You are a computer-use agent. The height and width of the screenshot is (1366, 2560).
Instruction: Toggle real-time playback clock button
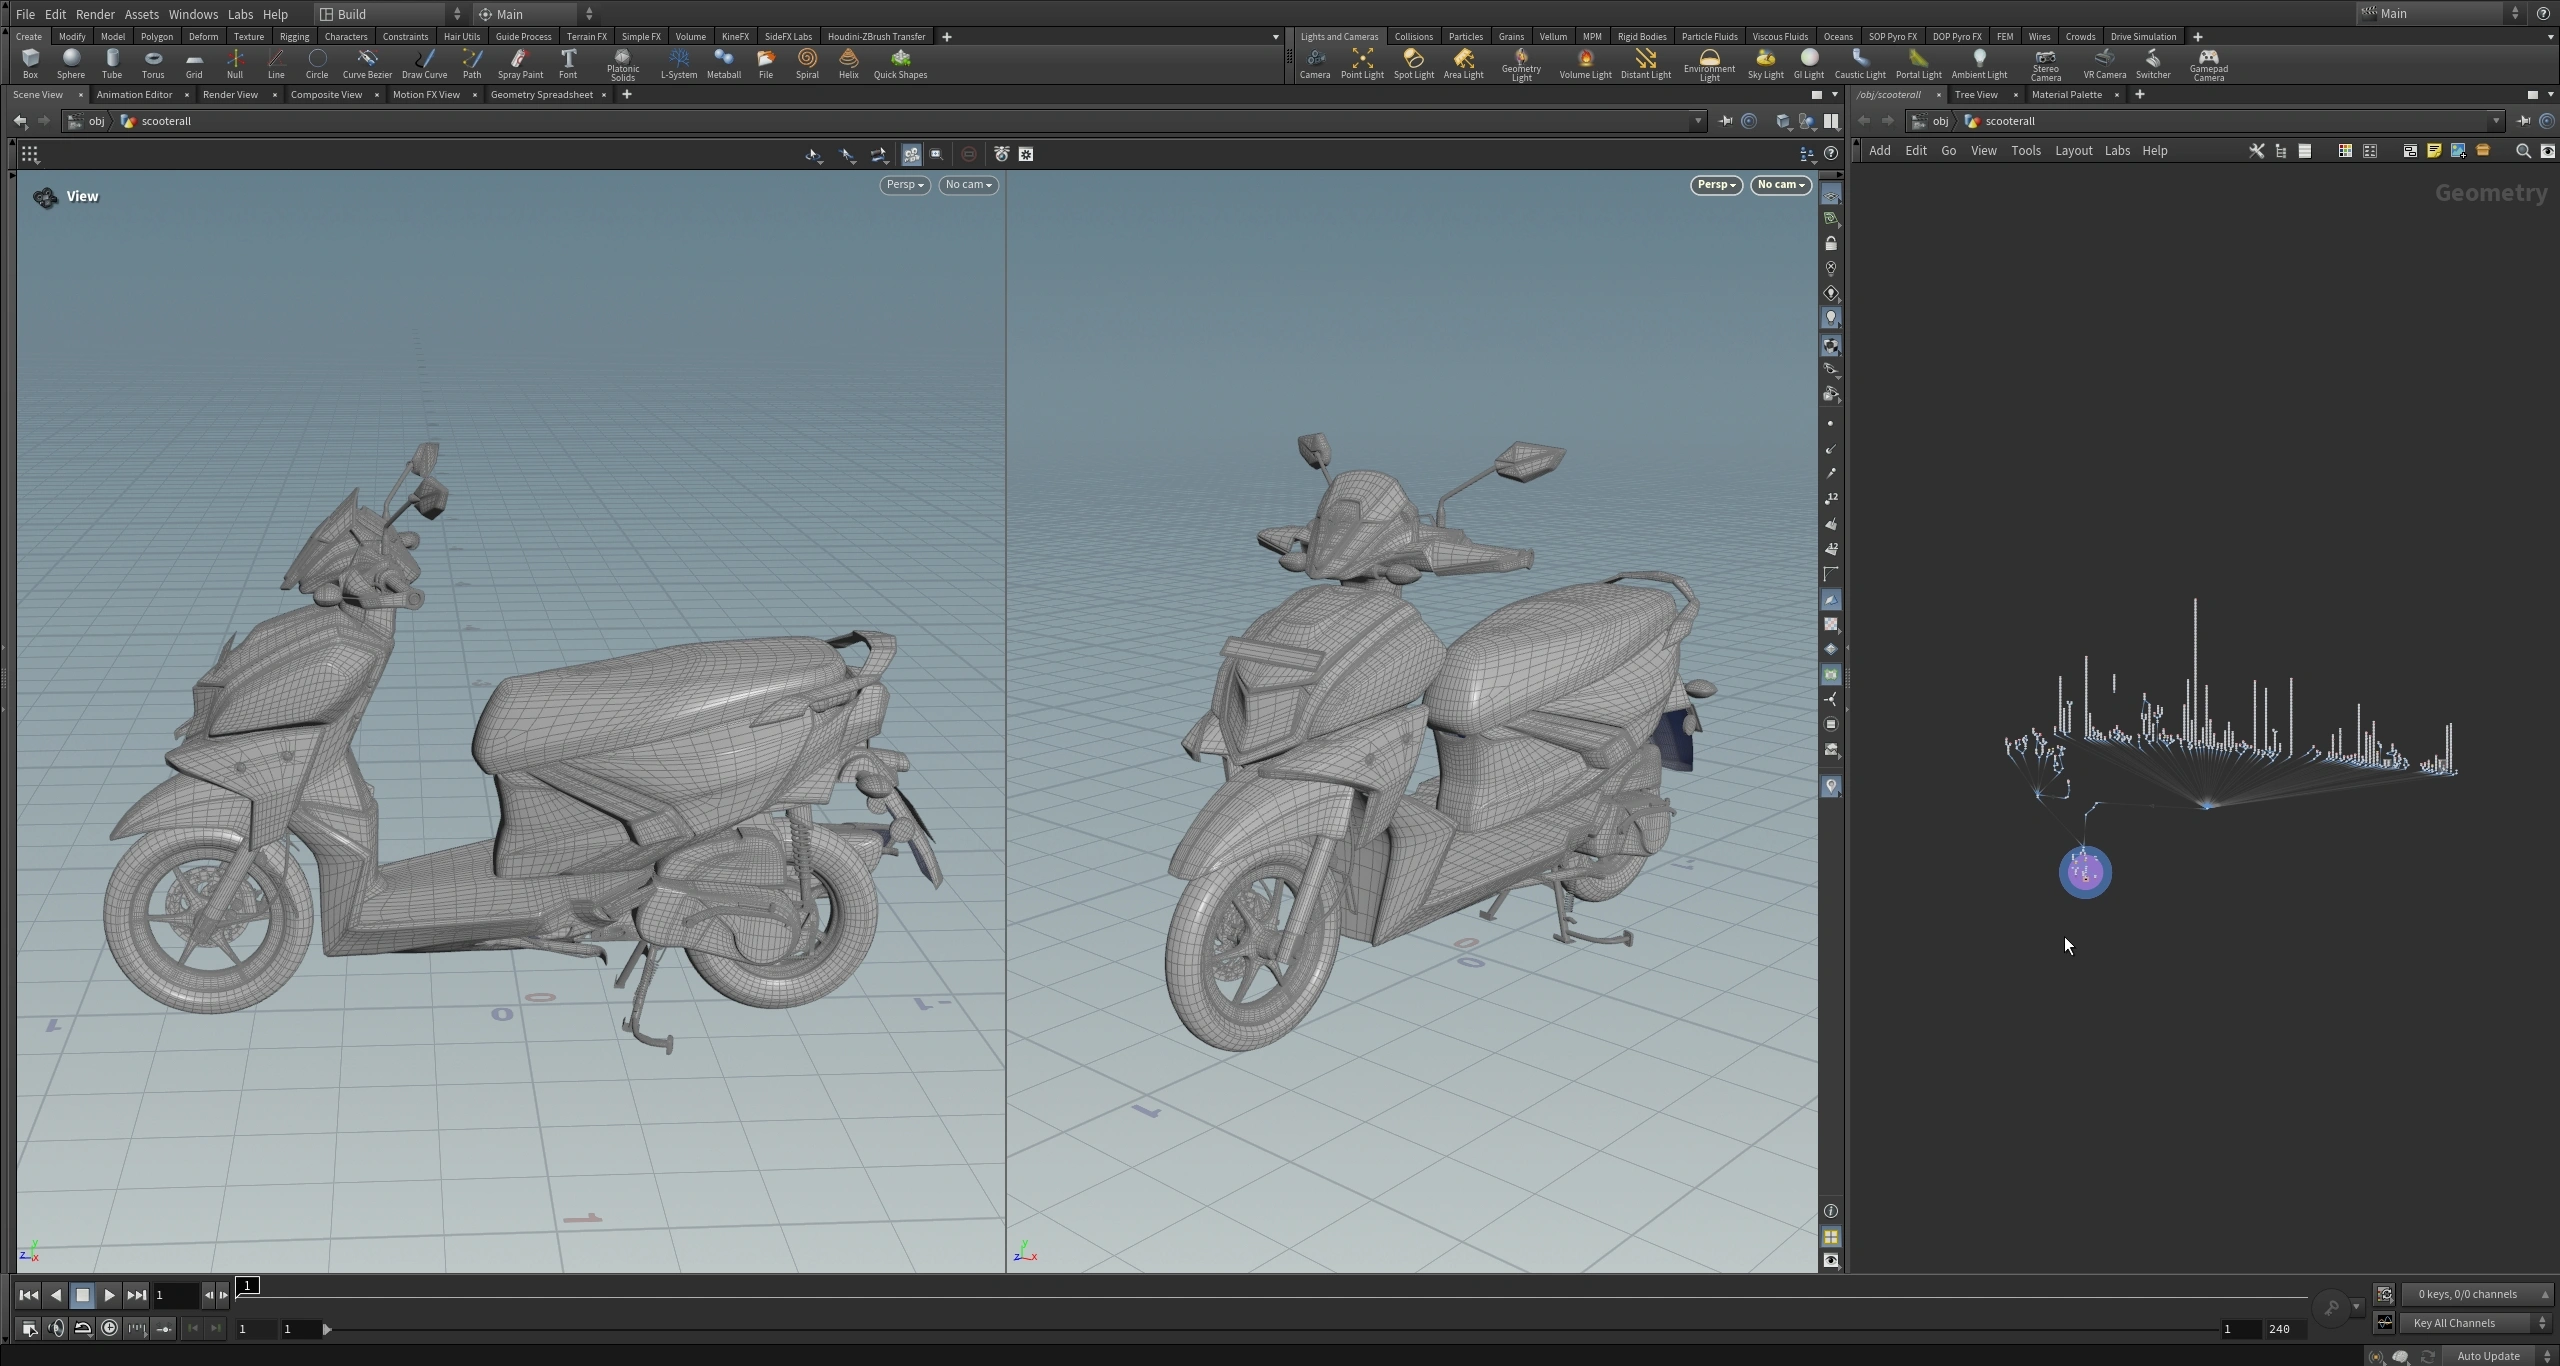(x=110, y=1328)
